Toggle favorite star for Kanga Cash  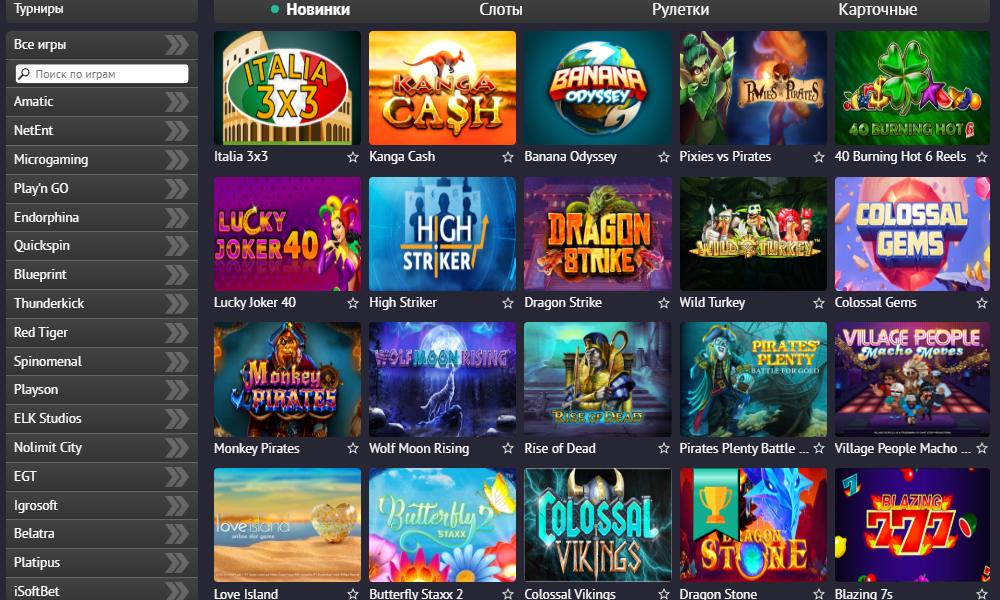coord(508,157)
